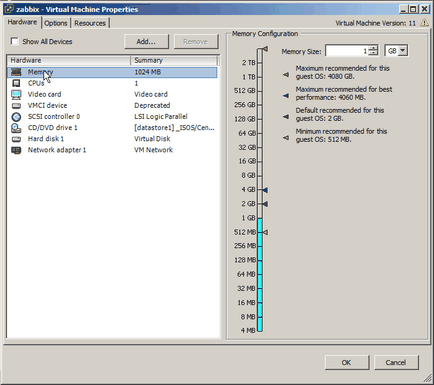The image size is (434, 385).
Task: Select the CPUs row
Action: coord(112,83)
